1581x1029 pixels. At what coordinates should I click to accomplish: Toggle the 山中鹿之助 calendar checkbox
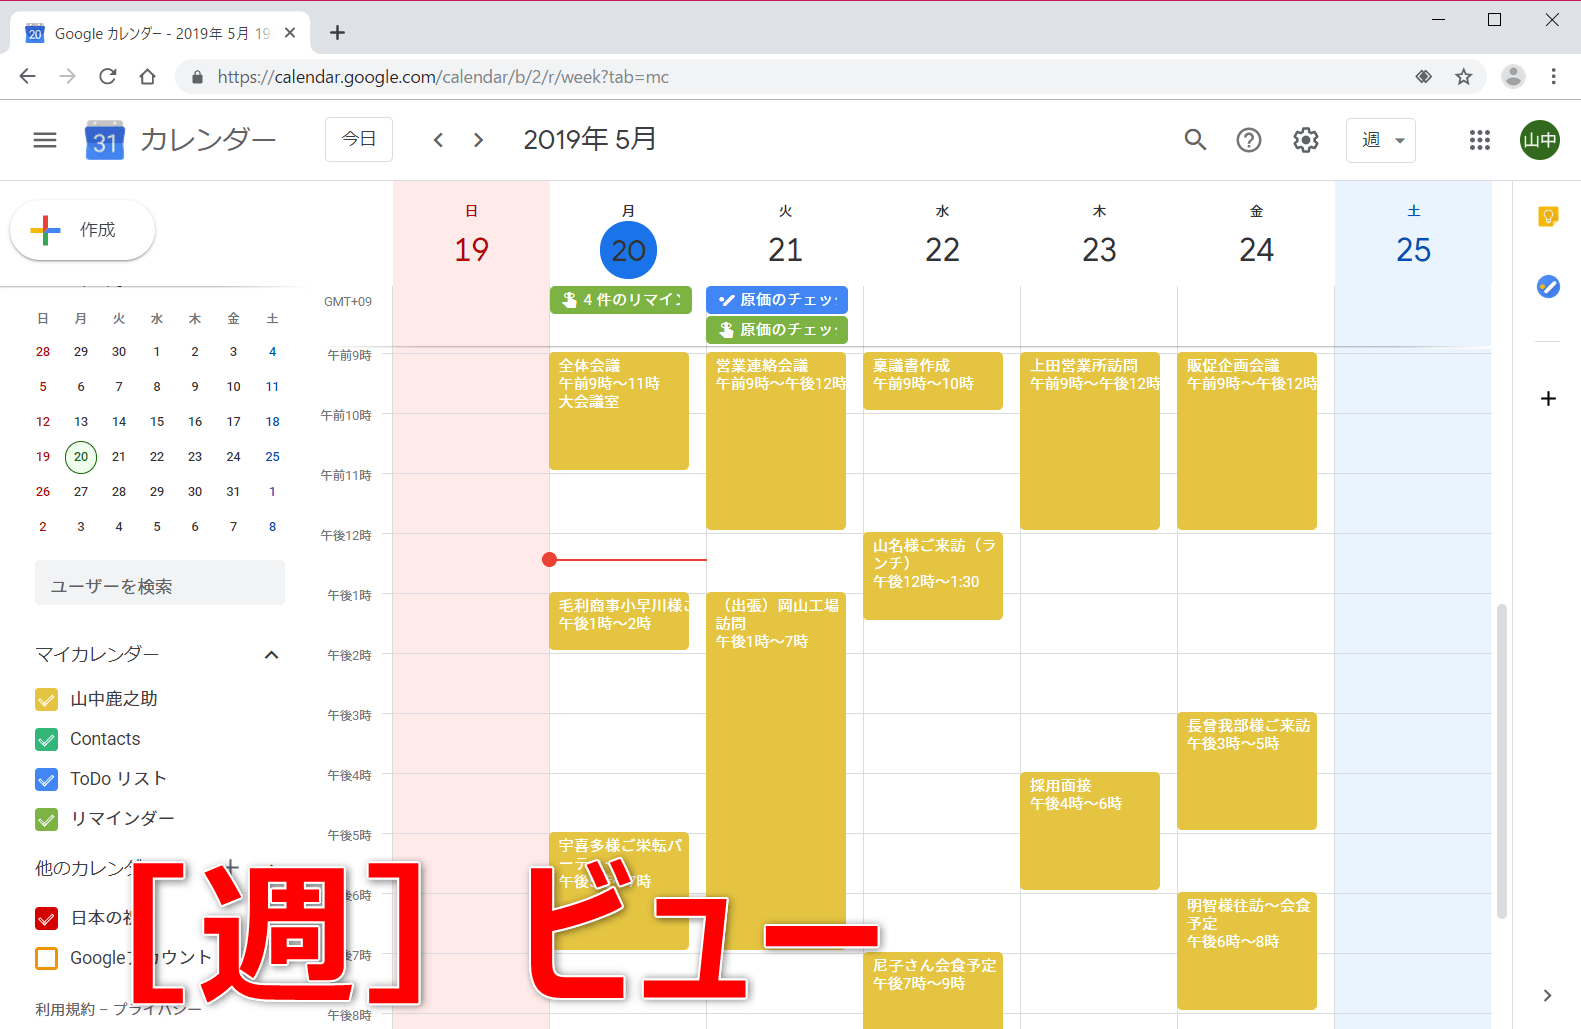pyautogui.click(x=47, y=700)
